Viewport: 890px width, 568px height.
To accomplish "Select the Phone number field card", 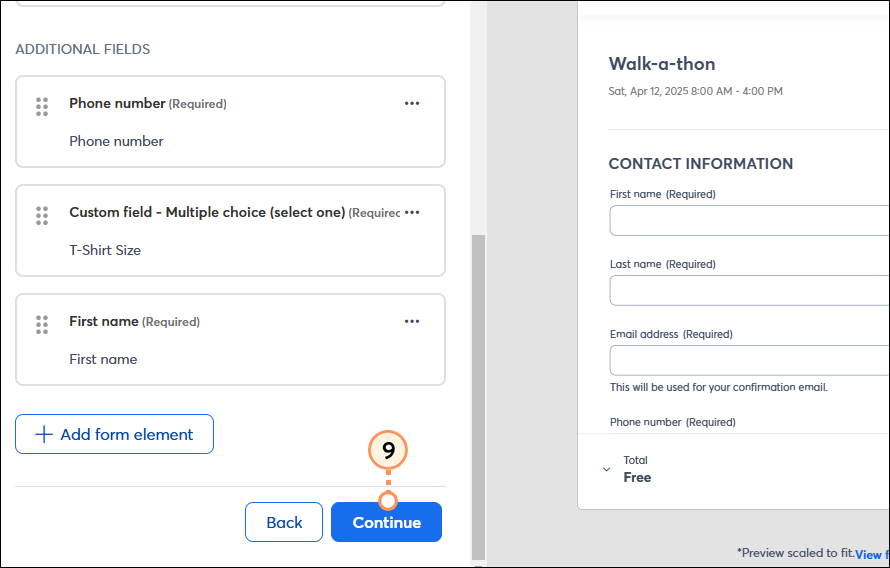I will point(230,121).
